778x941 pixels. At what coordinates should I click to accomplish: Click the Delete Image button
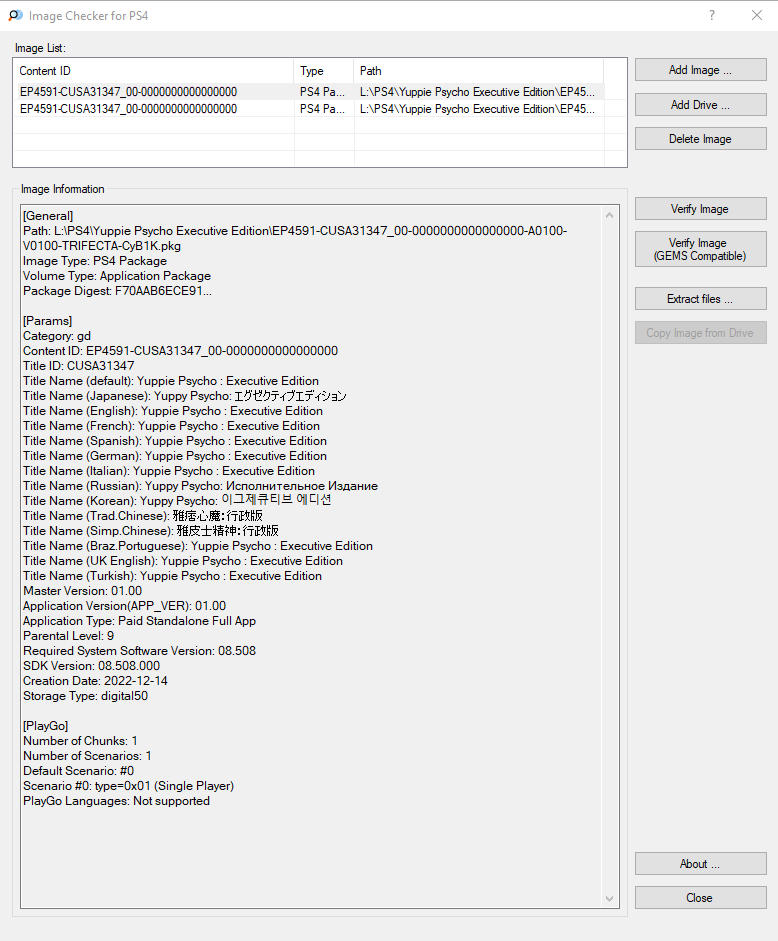coord(701,139)
